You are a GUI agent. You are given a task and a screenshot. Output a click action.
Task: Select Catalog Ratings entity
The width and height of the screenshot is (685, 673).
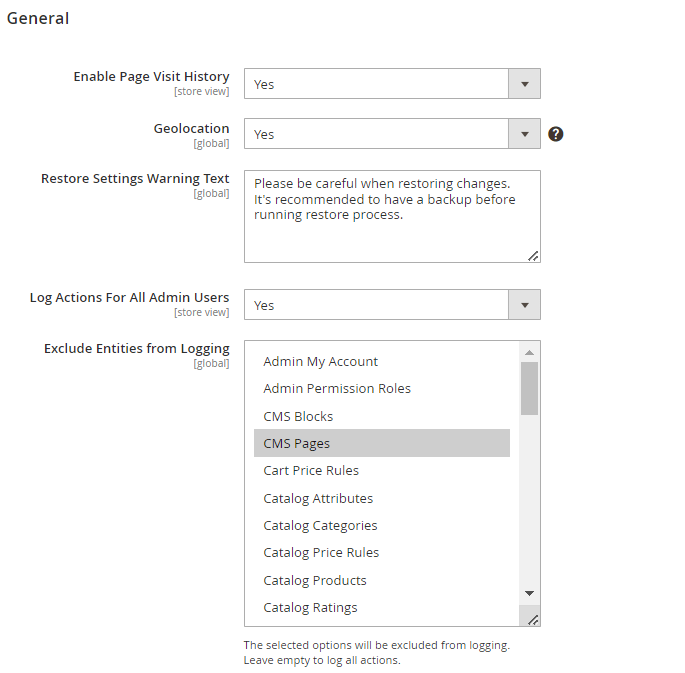coord(381,607)
